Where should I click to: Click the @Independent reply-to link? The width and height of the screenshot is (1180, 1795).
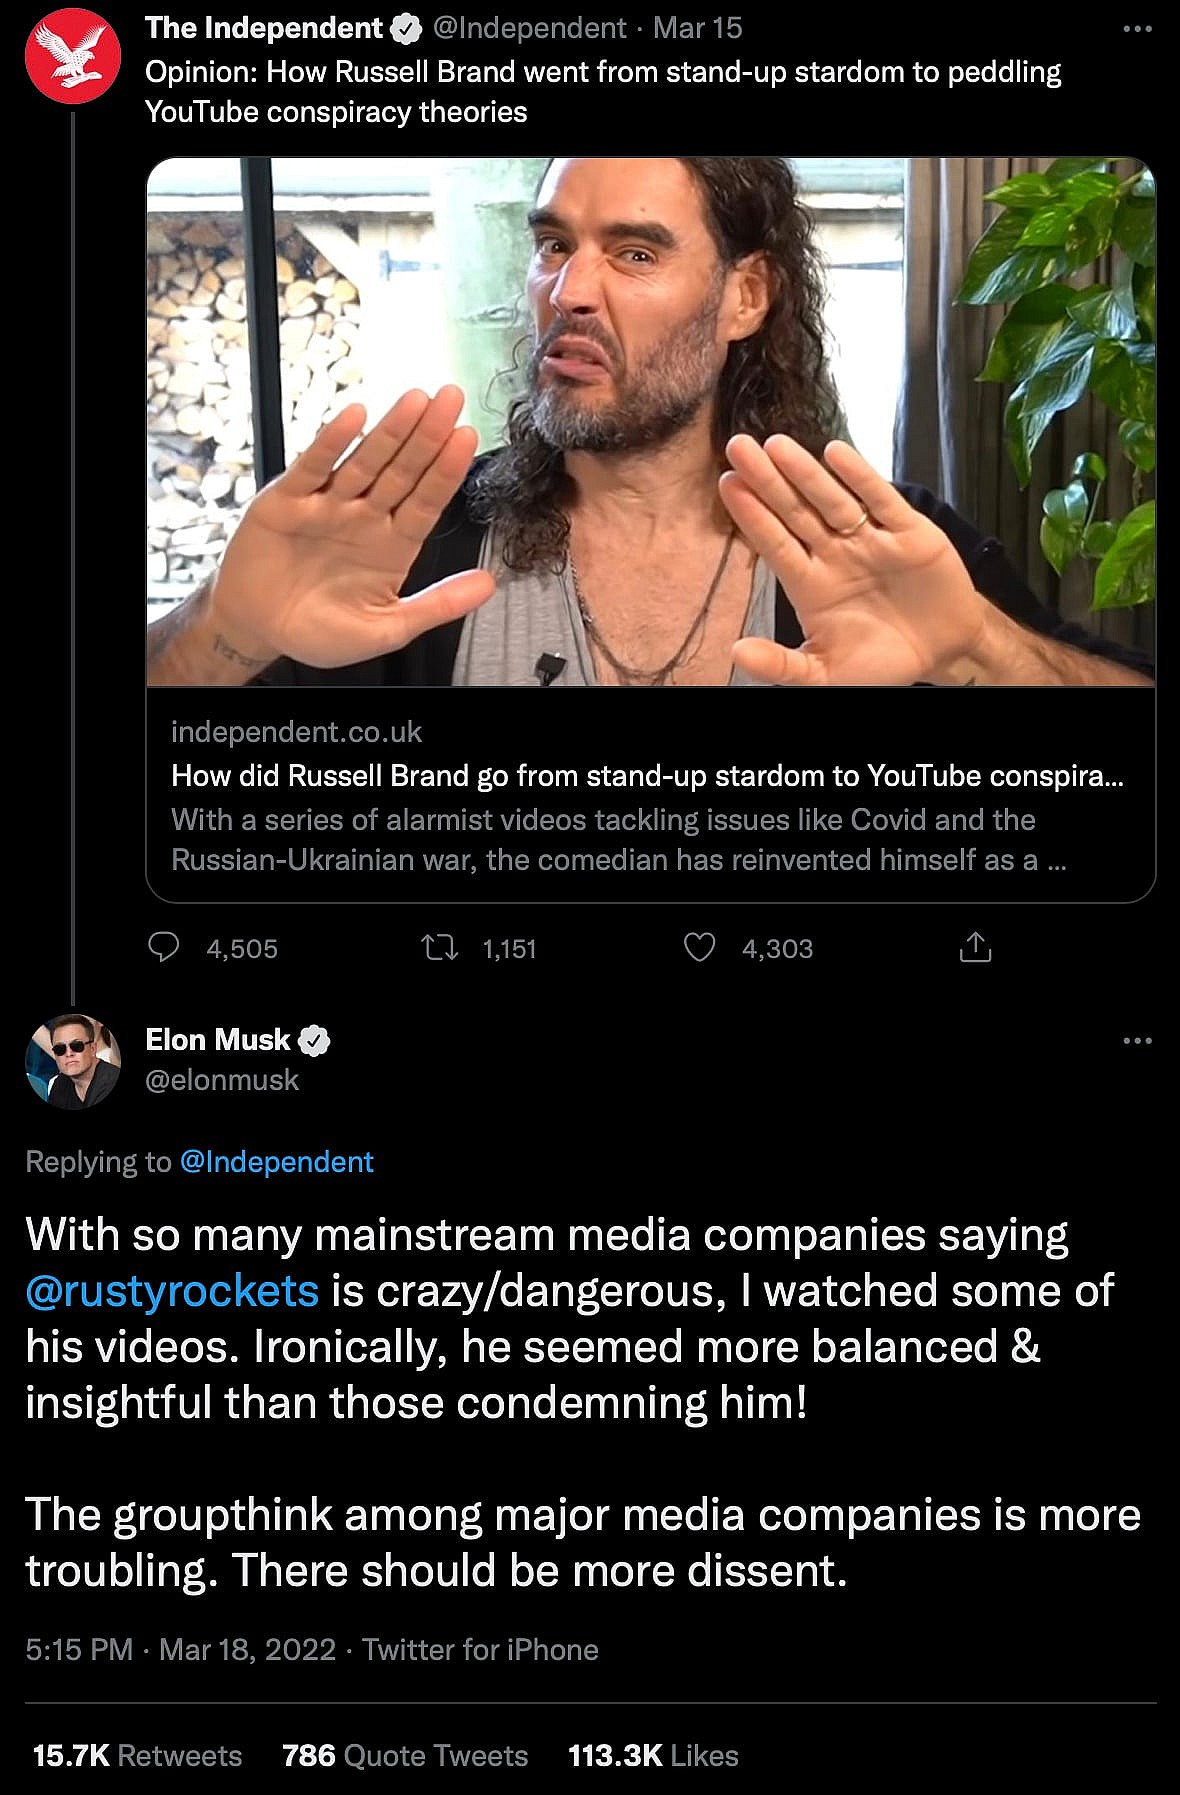point(276,1161)
